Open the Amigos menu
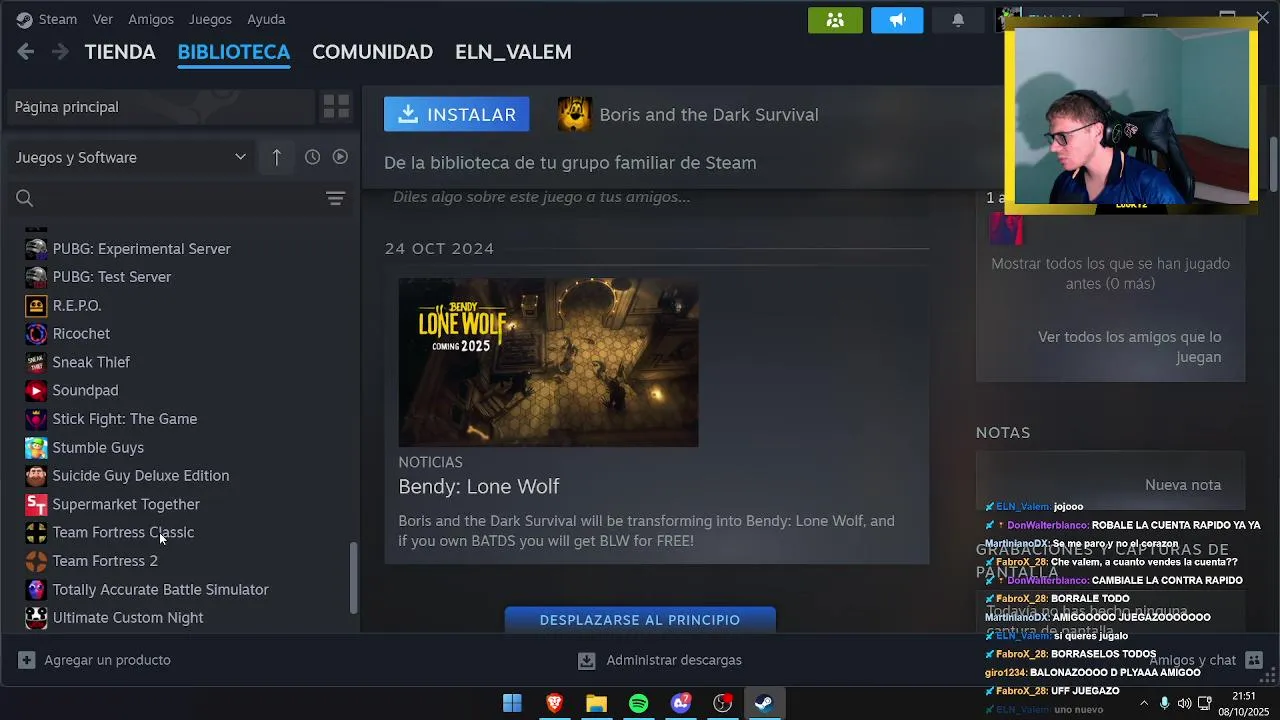The image size is (1280, 720). (x=151, y=19)
